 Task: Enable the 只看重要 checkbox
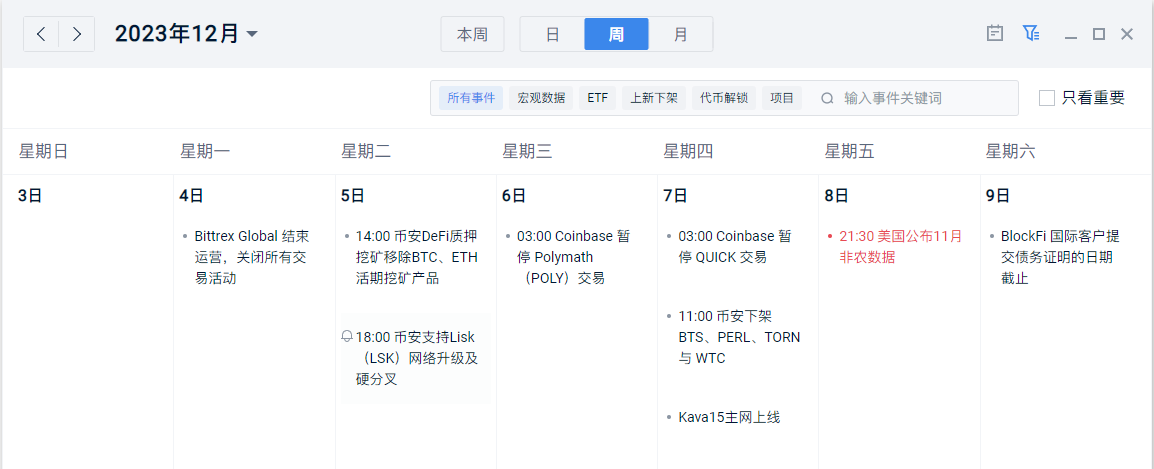(x=1047, y=98)
